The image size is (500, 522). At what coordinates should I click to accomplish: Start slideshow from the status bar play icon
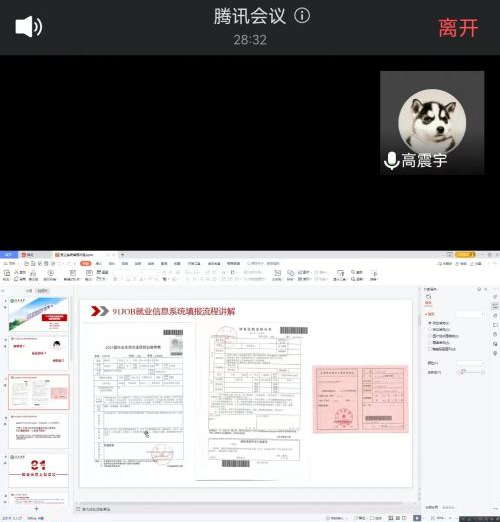[x=417, y=518]
